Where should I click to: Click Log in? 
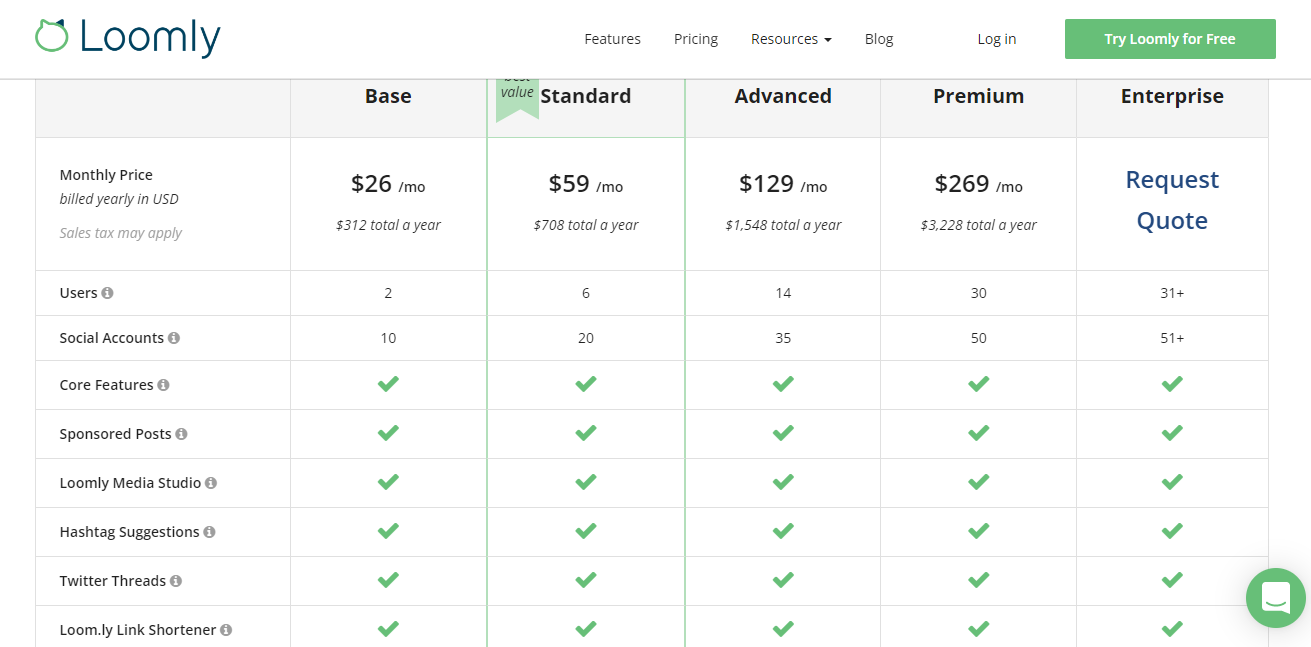coord(997,39)
